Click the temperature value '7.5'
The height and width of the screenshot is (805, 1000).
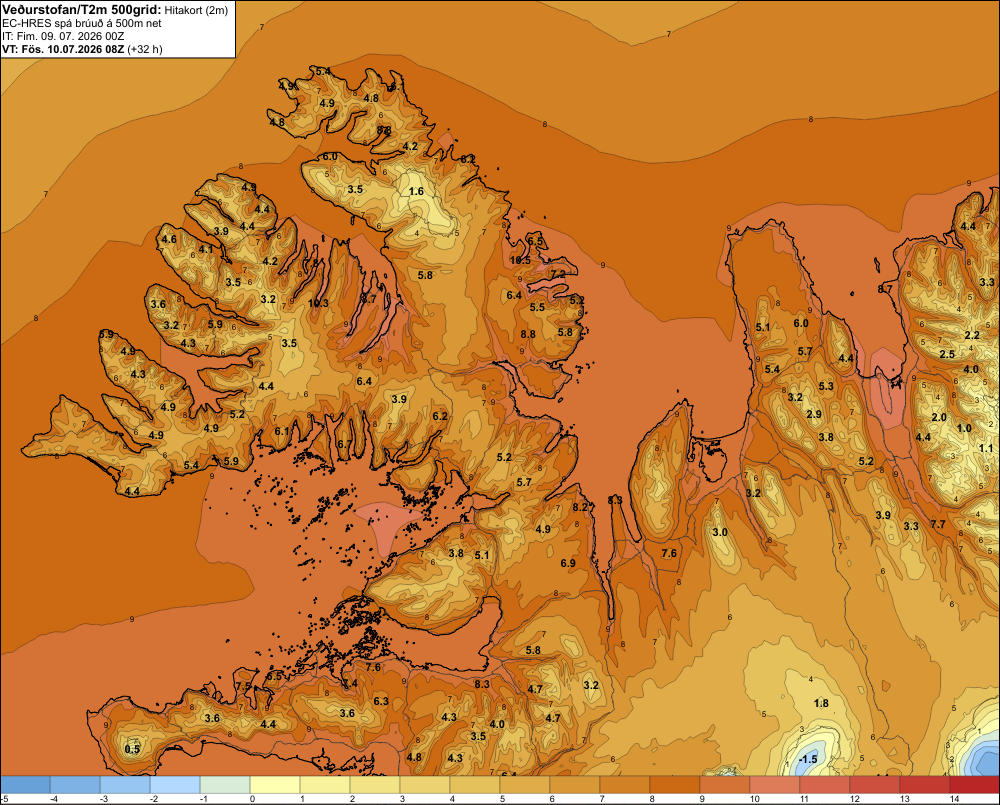(x=243, y=686)
